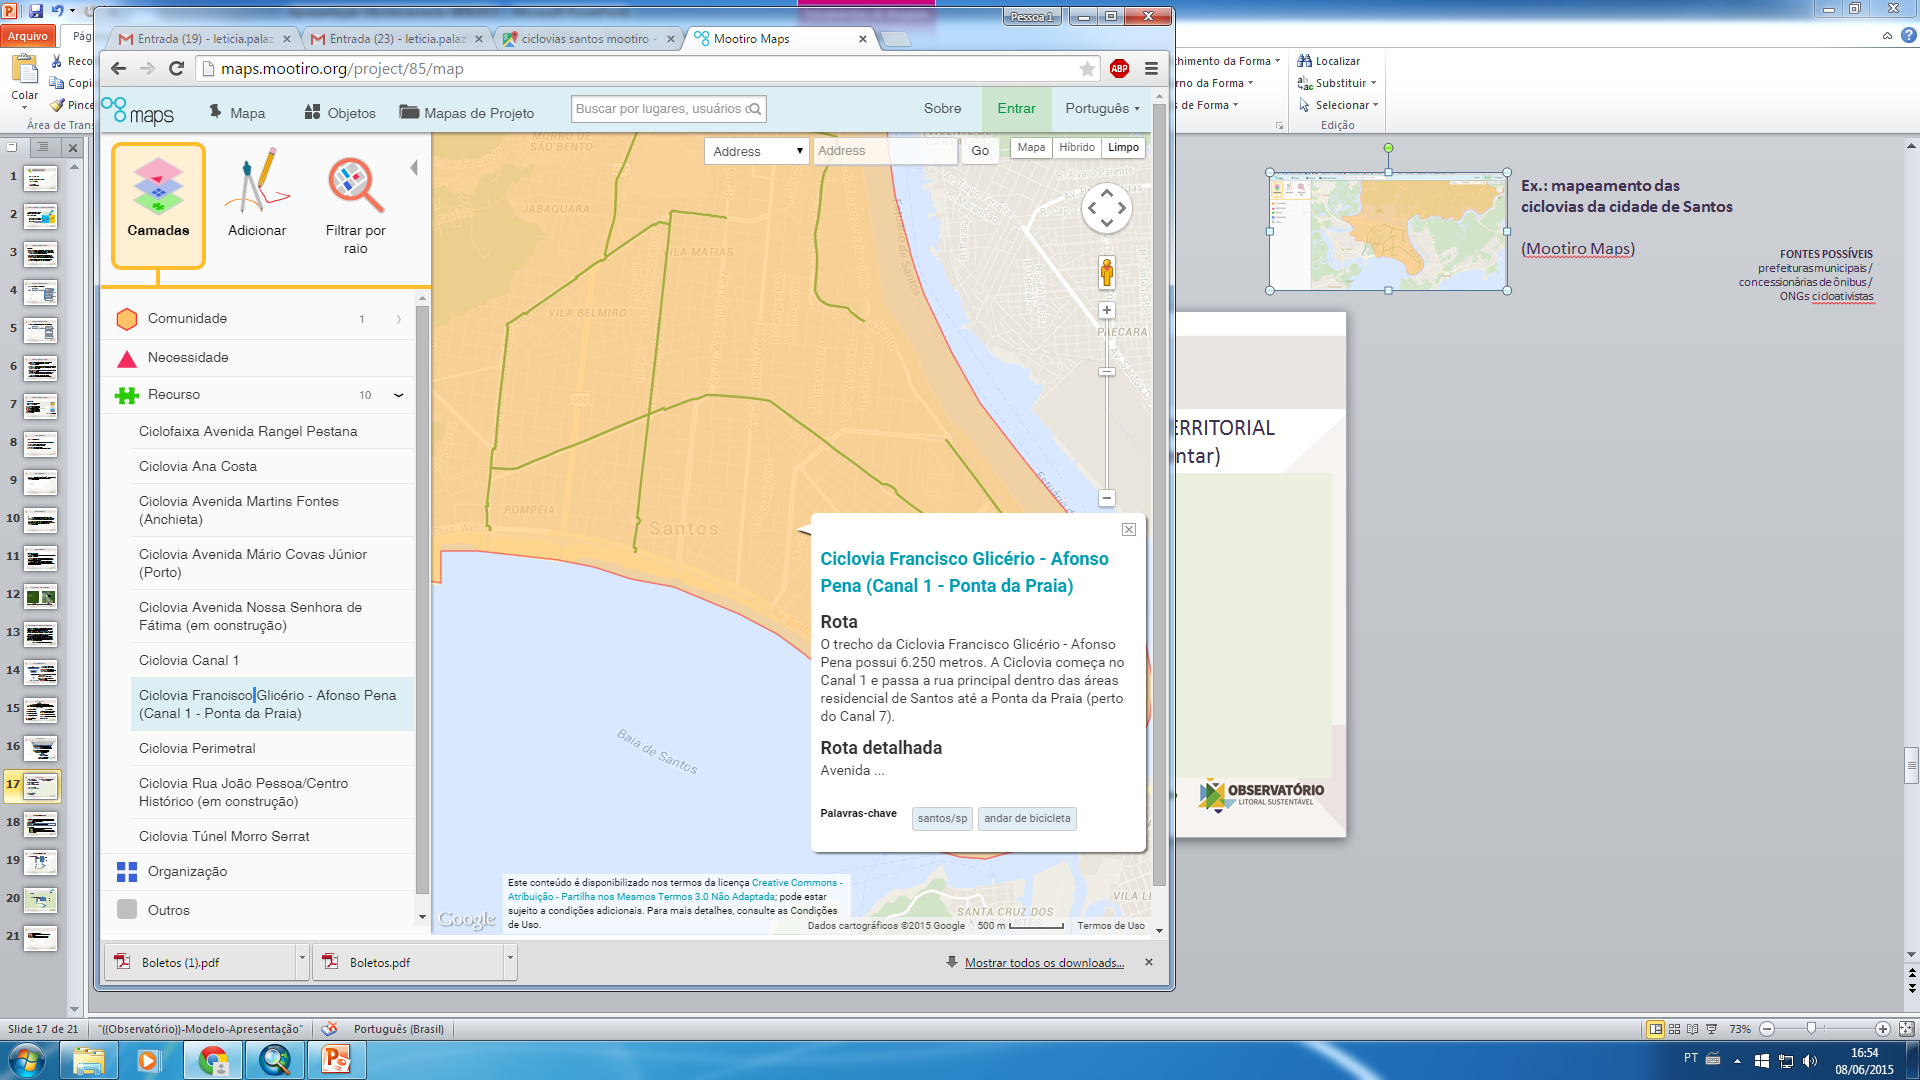Select Ciclofaixa Avenida Rangel Pestana
The width and height of the screenshot is (1920, 1080).
(248, 432)
